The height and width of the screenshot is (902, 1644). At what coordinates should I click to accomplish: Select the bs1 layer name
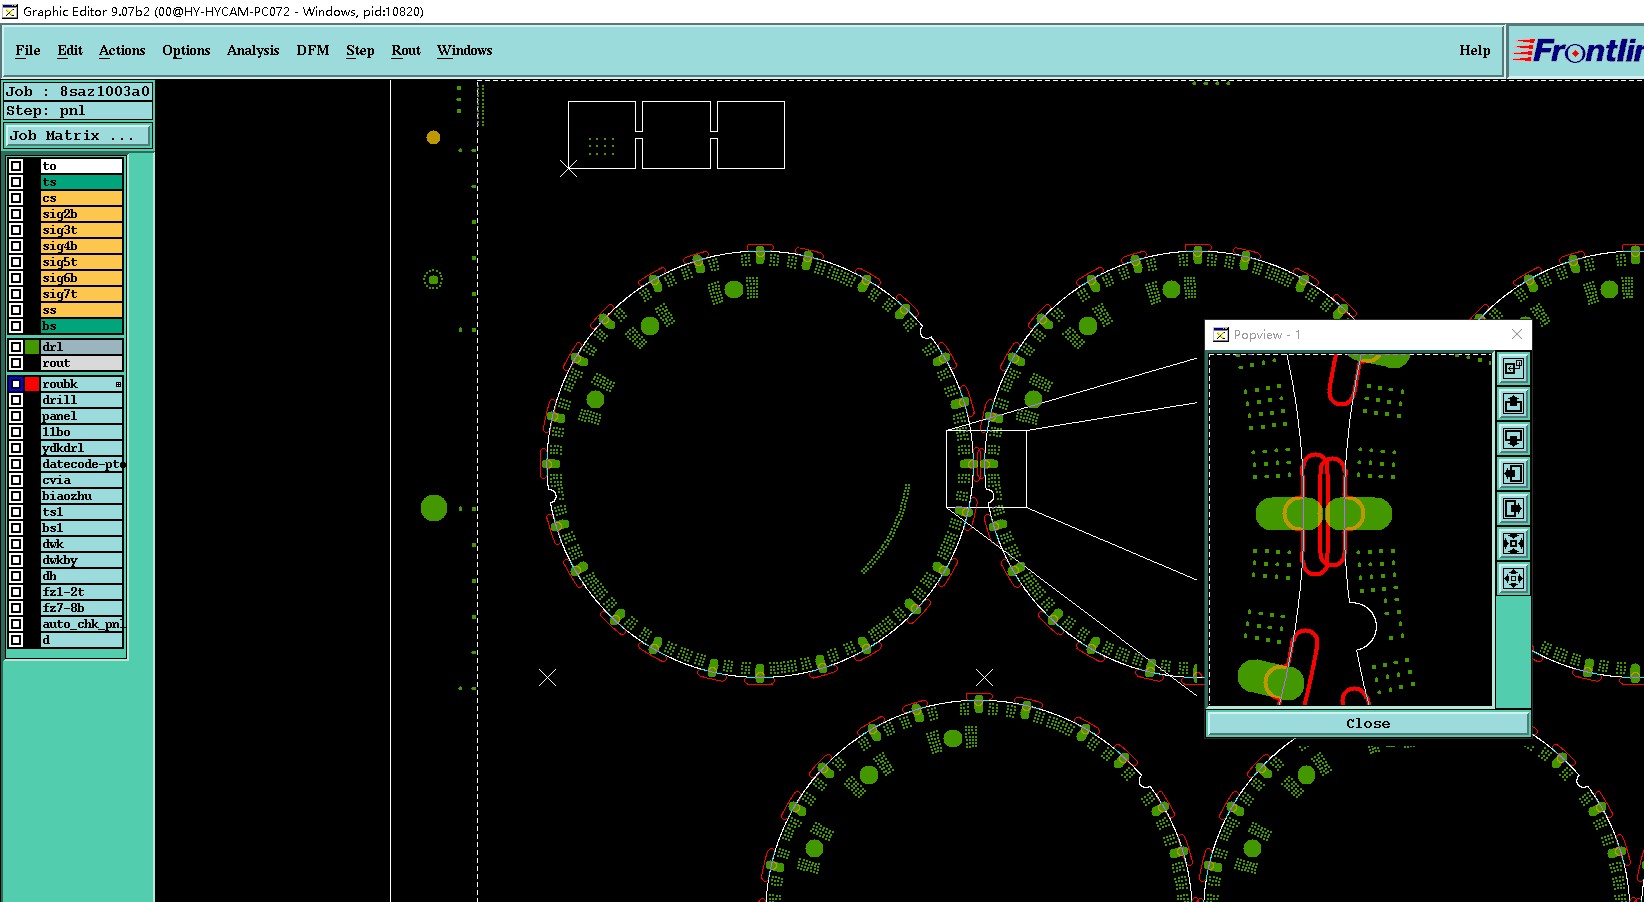pyautogui.click(x=81, y=528)
